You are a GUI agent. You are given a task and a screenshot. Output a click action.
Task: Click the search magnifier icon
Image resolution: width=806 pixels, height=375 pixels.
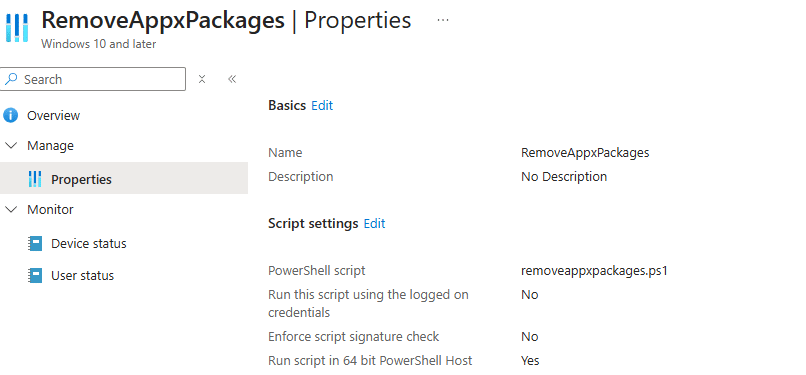[x=11, y=79]
